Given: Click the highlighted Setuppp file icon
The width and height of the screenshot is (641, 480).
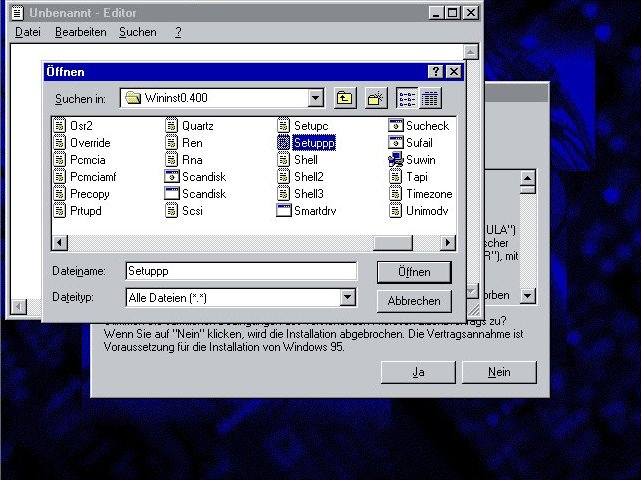Looking at the screenshot, I should (x=284, y=143).
